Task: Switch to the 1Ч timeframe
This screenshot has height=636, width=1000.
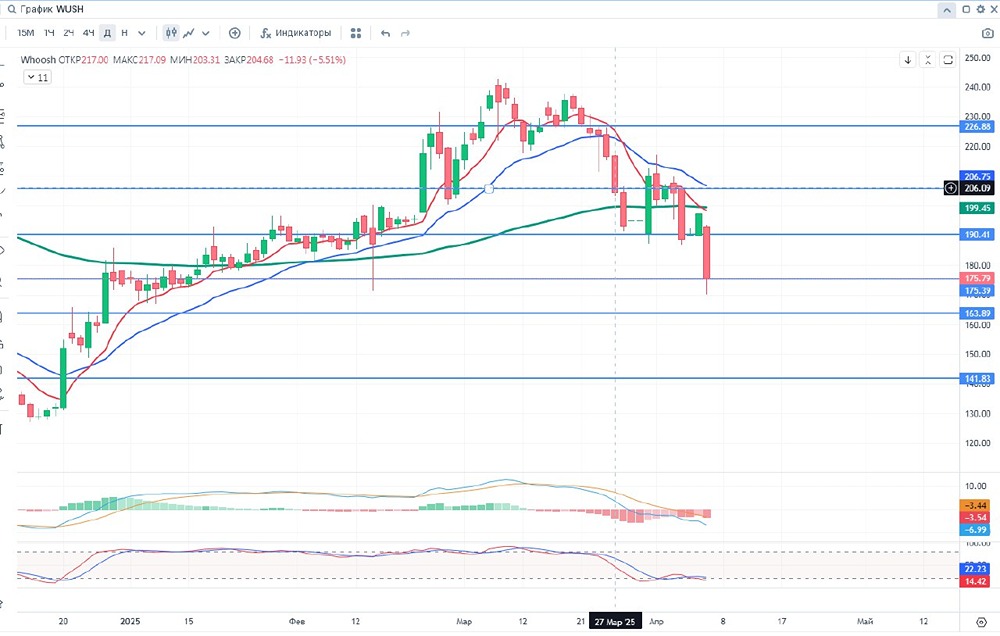Action: coord(49,33)
